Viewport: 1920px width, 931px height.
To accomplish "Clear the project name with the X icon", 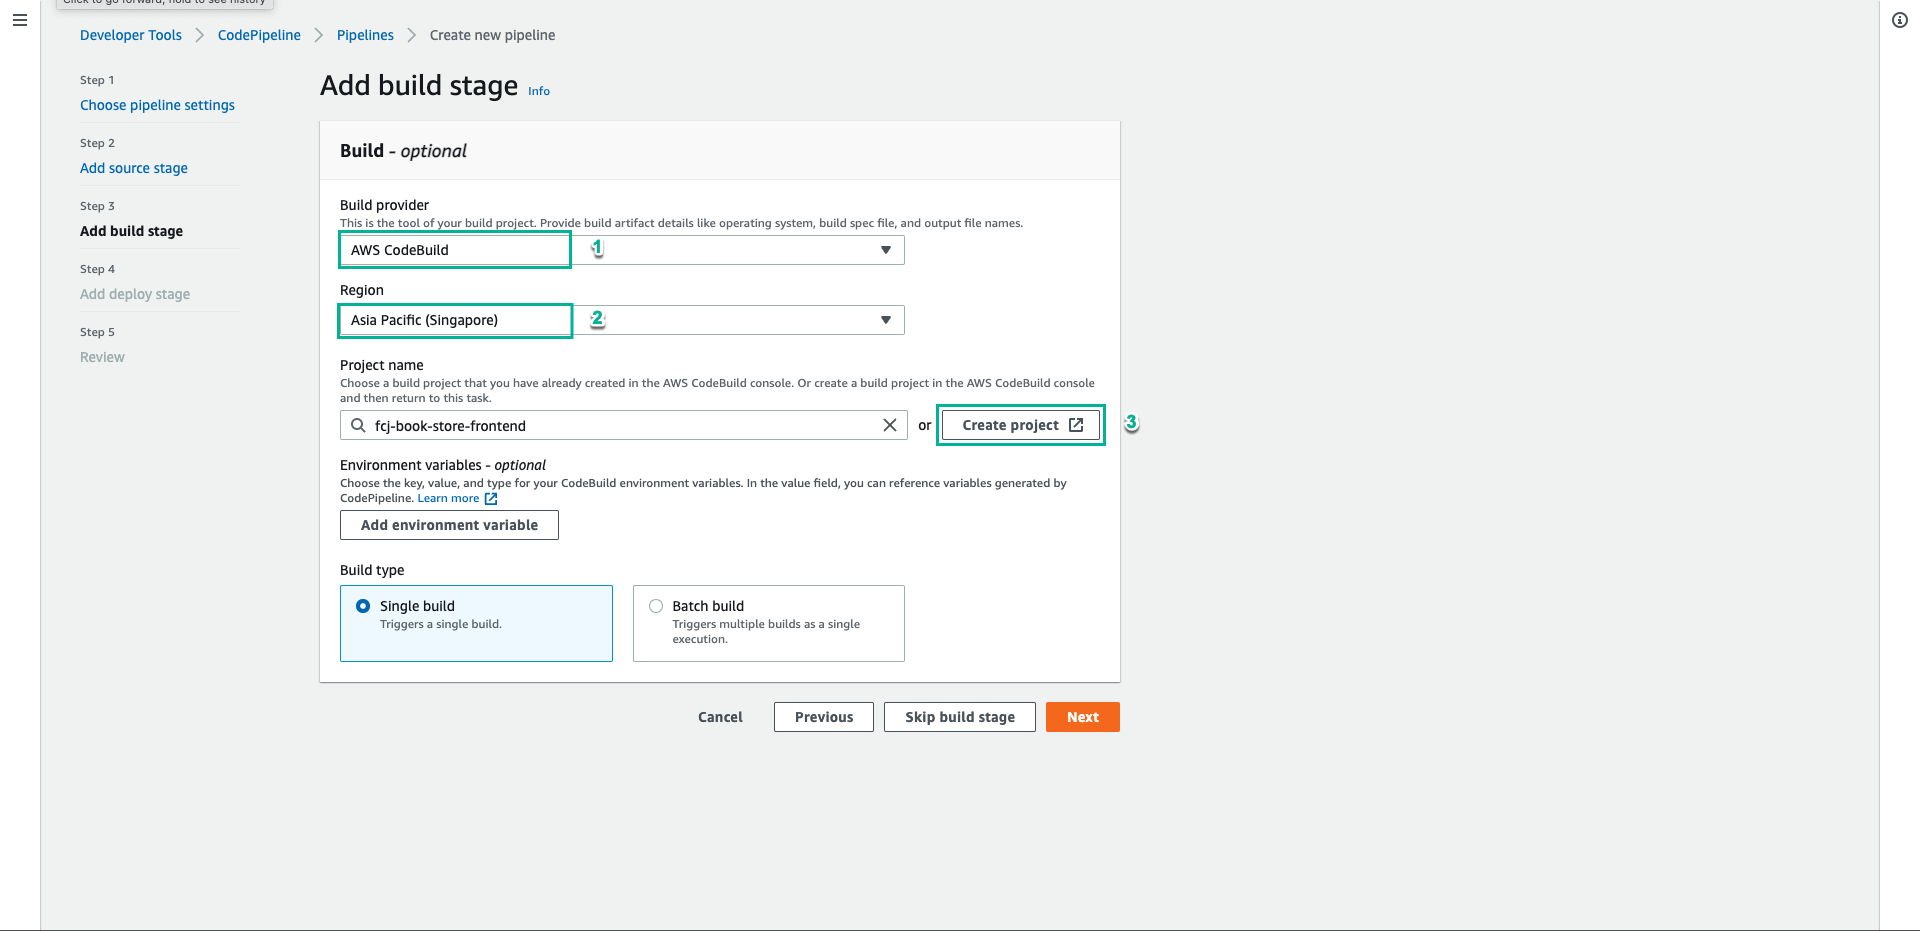I will point(889,425).
